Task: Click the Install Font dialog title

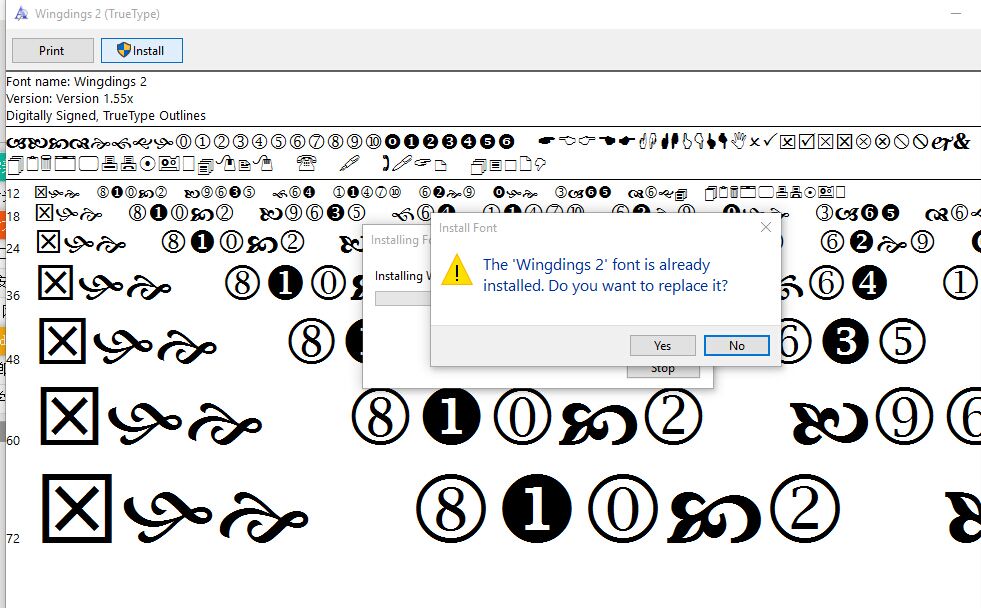Action: point(468,228)
